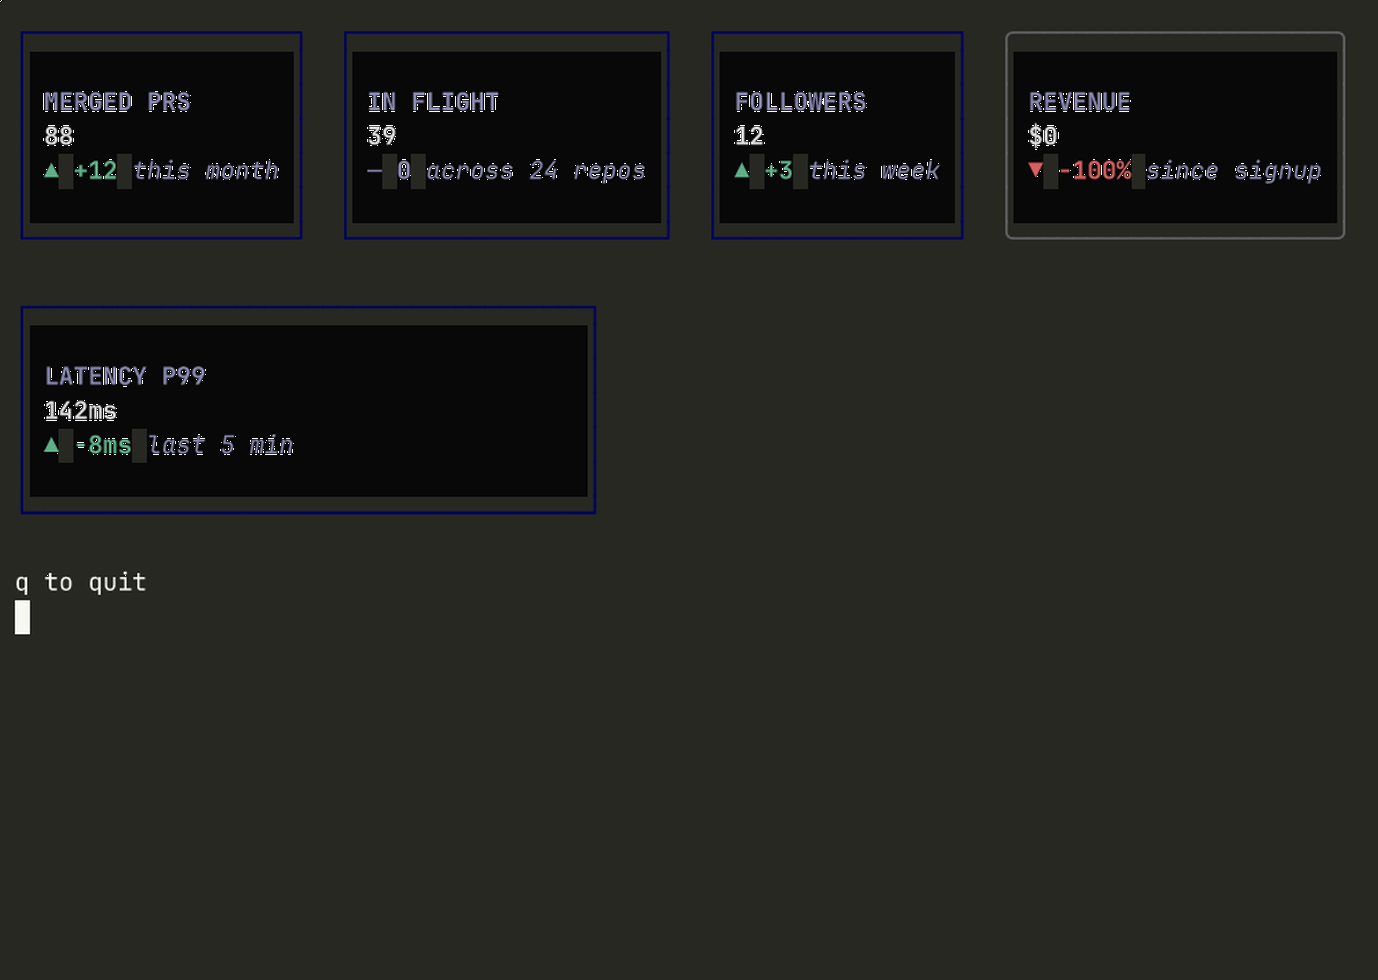Click the 'this month' caption
Screen dimensions: 1378x980
(x=206, y=170)
